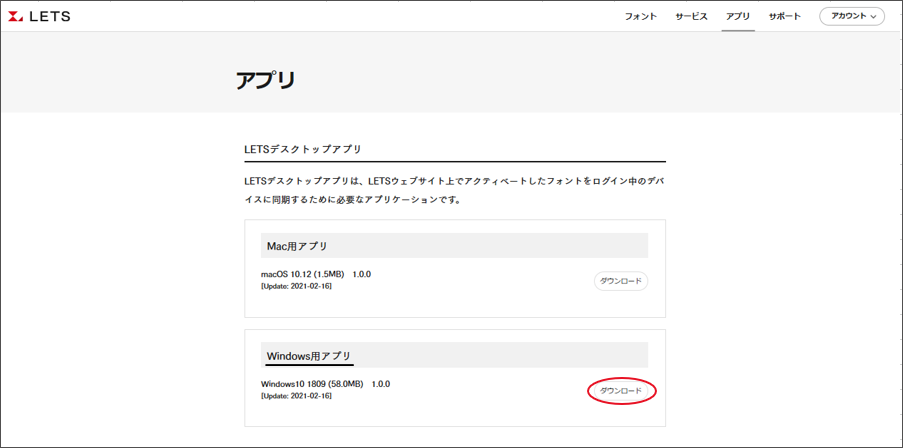The width and height of the screenshot is (903, 448).
Task: Click the chevron arrow inside アカウント button
Action: 874,17
